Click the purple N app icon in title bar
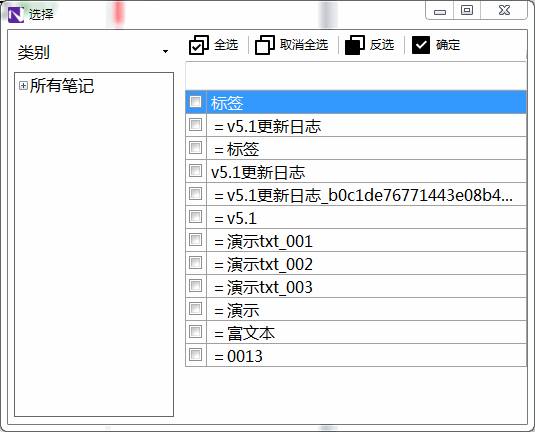Viewport: 535px width, 432px height. (16, 15)
